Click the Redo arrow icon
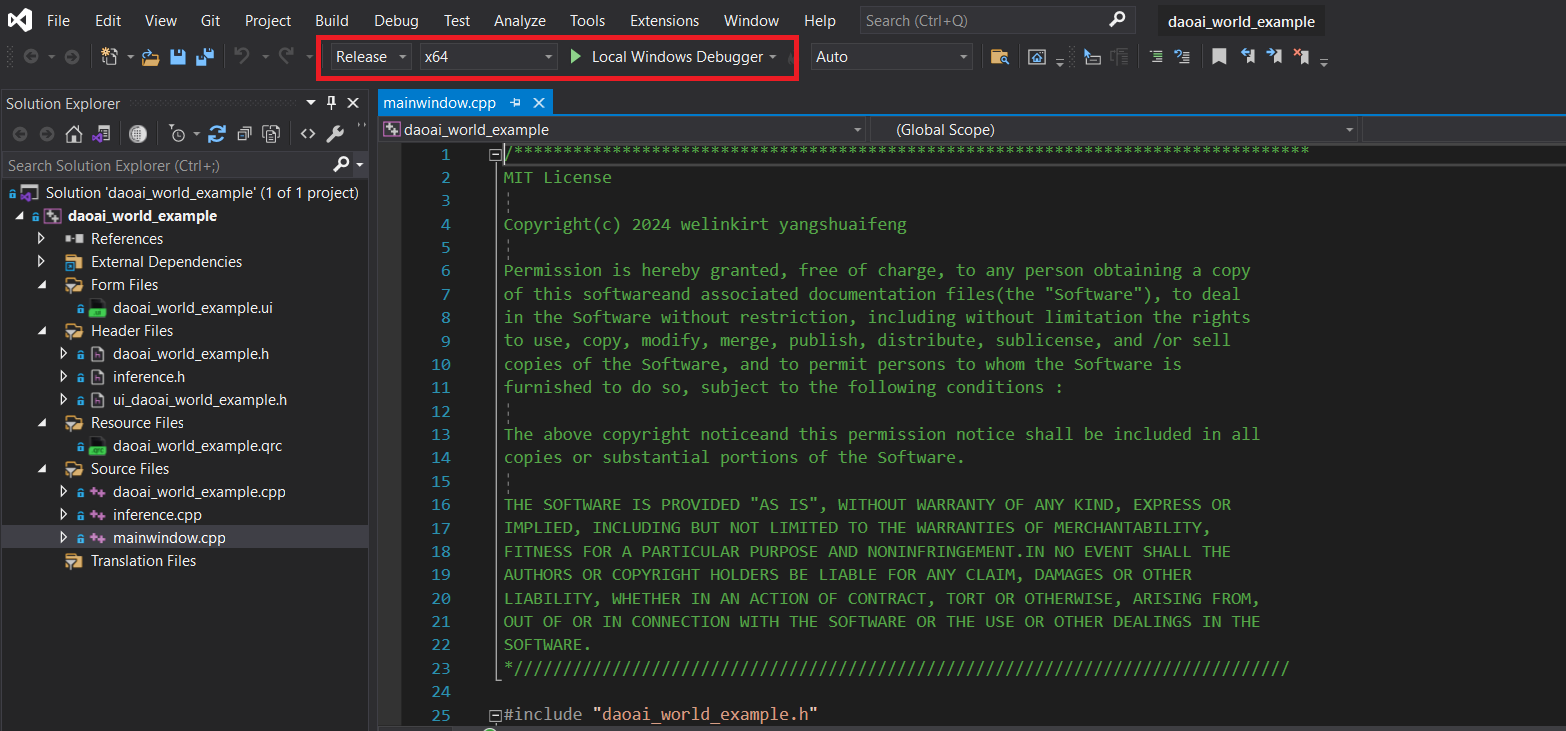Image resolution: width=1566 pixels, height=731 pixels. (286, 57)
